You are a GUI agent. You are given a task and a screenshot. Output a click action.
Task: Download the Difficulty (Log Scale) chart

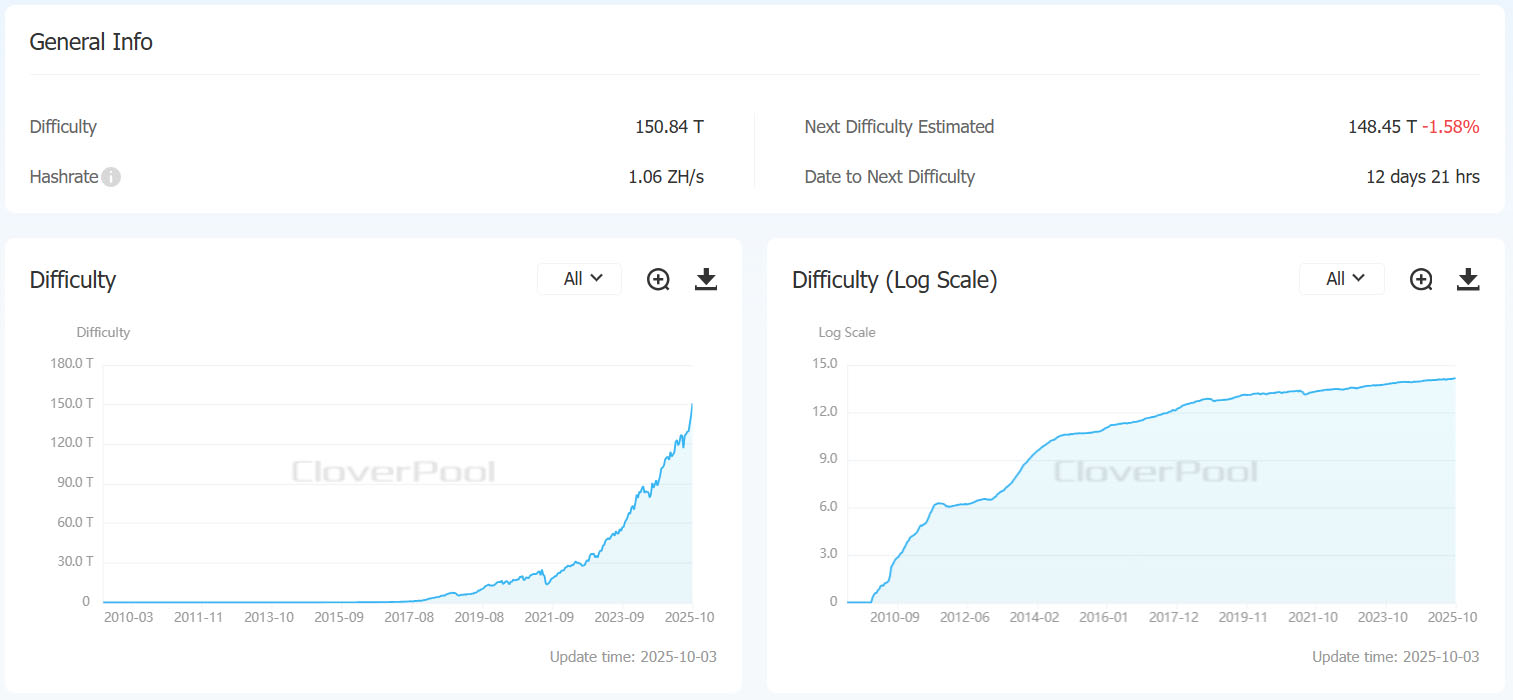point(1468,280)
